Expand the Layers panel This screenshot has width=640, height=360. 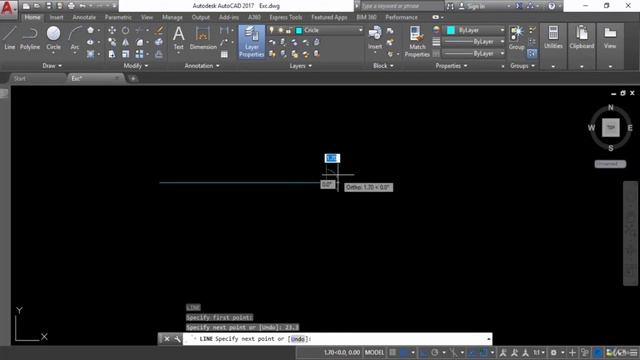click(300, 65)
